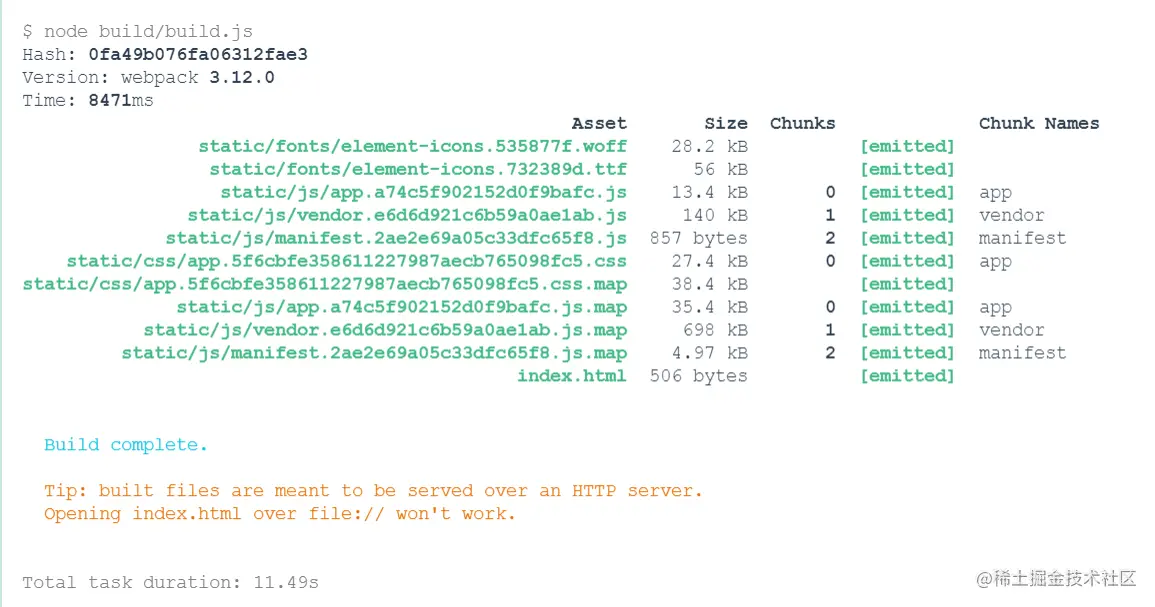This screenshot has width=1155, height=607.
Task: Click the Build complete message
Action: click(126, 446)
